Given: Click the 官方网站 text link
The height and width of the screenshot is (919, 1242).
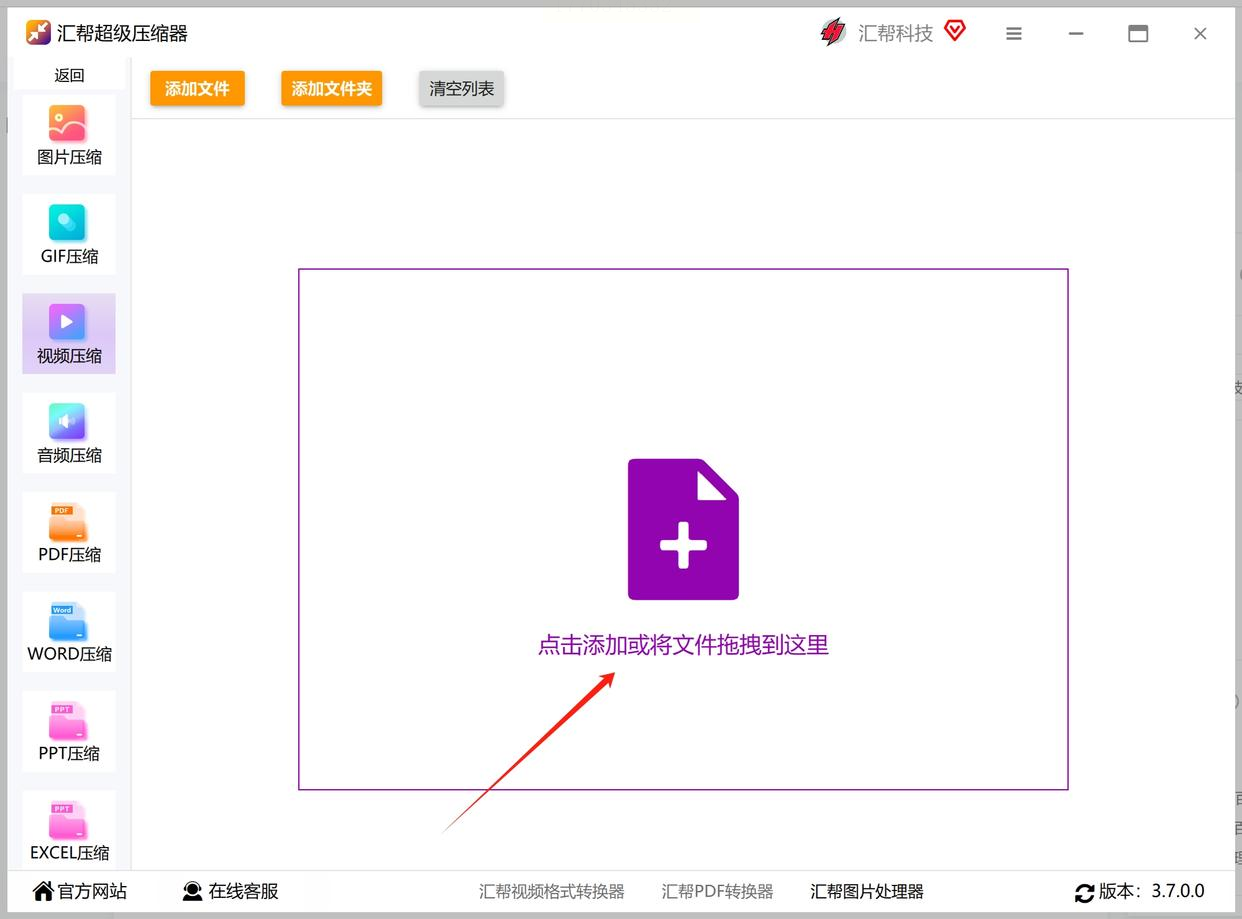Looking at the screenshot, I should [92, 891].
